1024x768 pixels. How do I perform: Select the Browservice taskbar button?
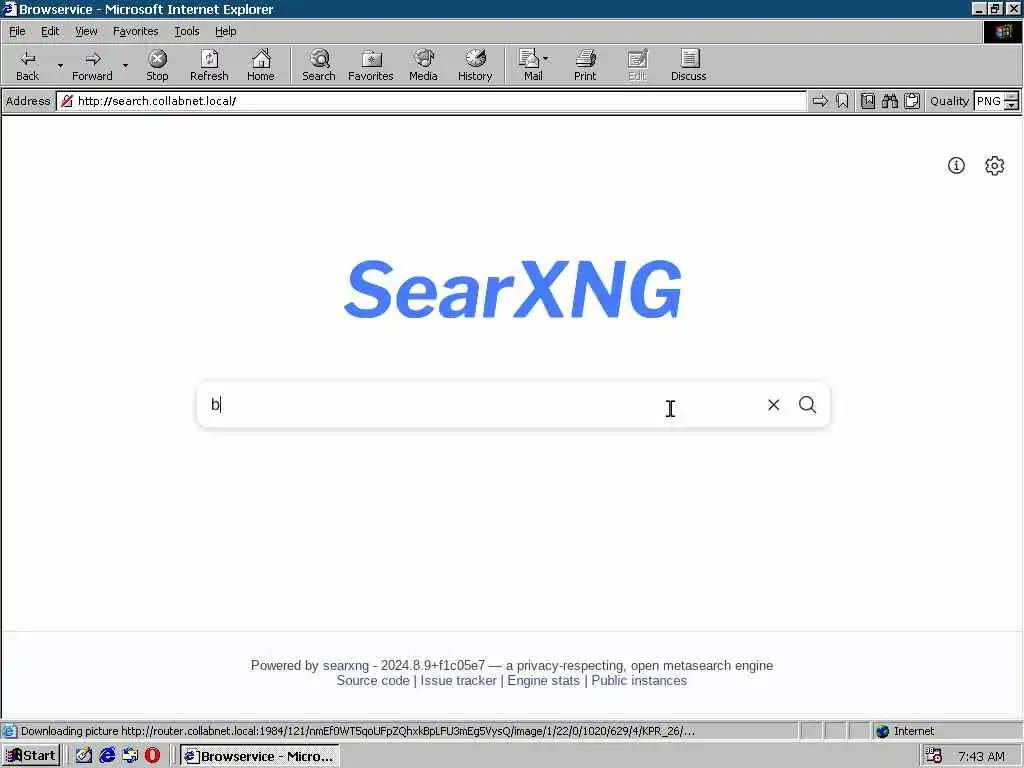(x=259, y=756)
